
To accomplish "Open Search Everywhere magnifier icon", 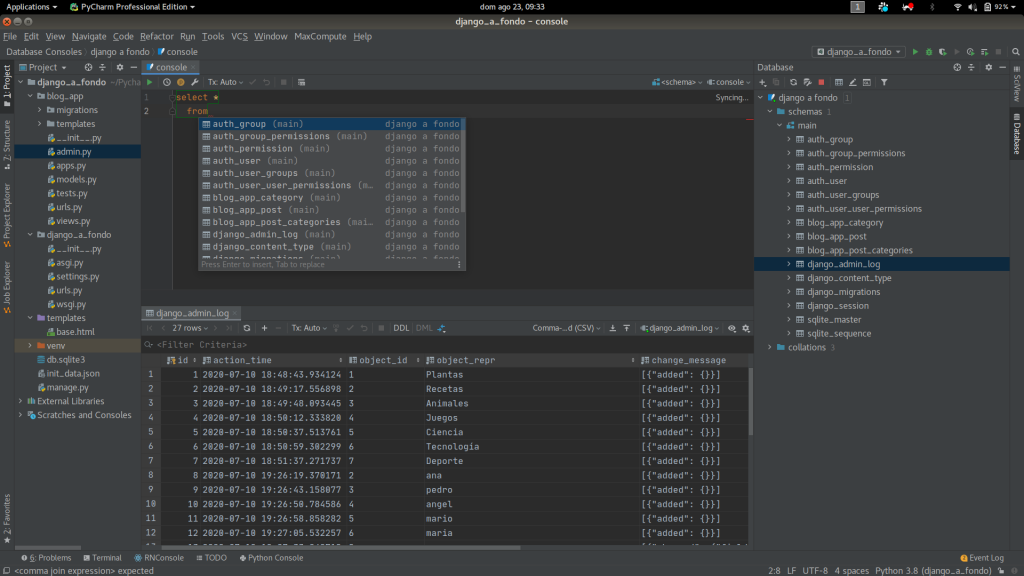I will [1016, 52].
